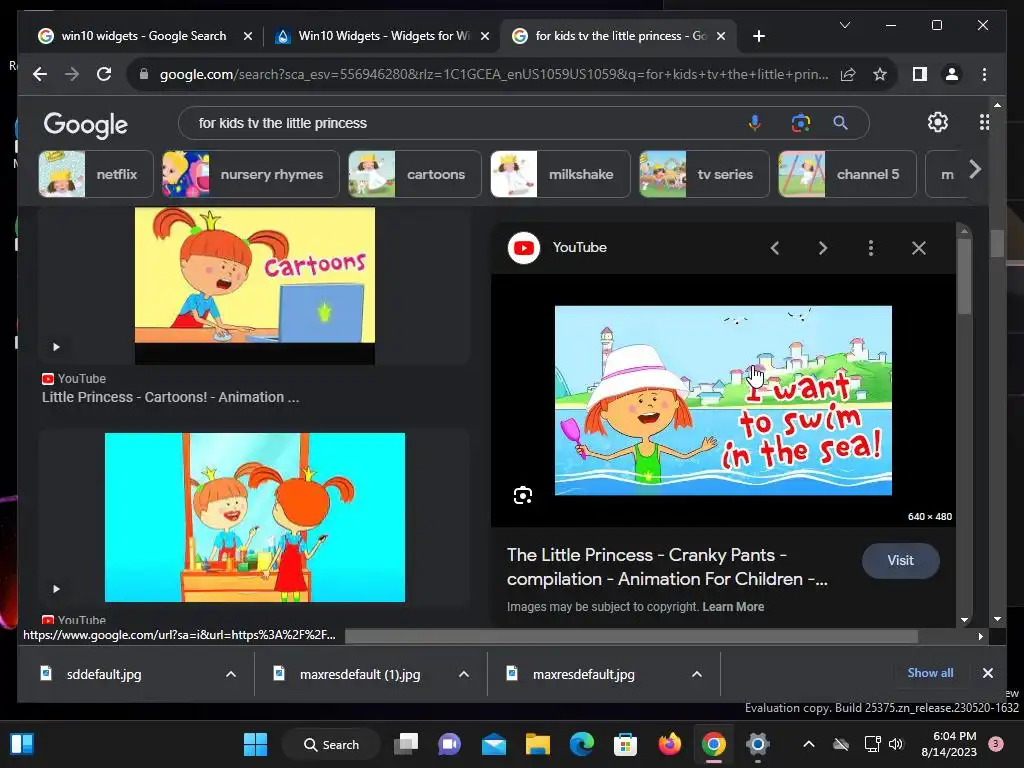Search by image with Google Lens
1024x768 pixels.
point(801,123)
